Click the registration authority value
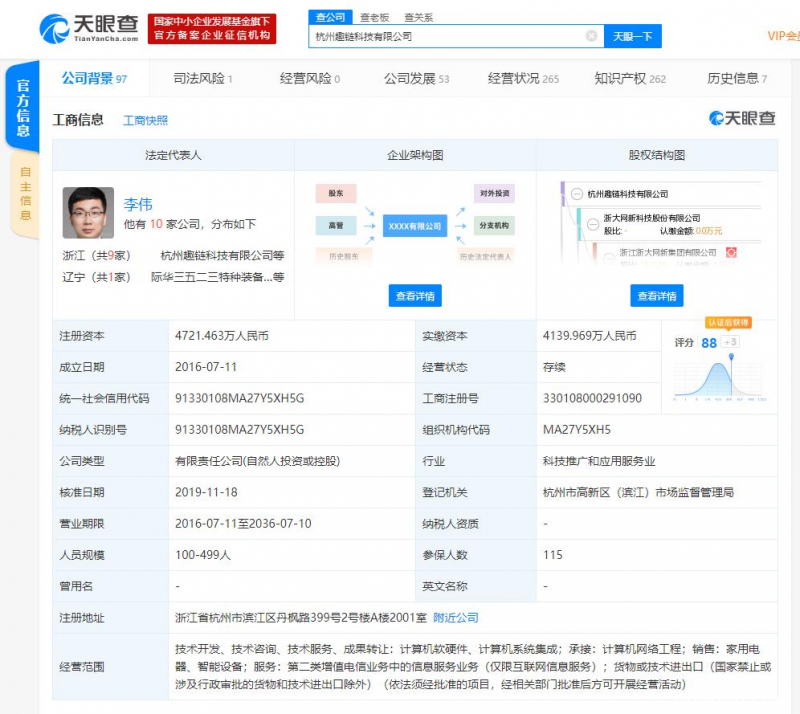Image resolution: width=800 pixels, height=714 pixels. coord(638,492)
